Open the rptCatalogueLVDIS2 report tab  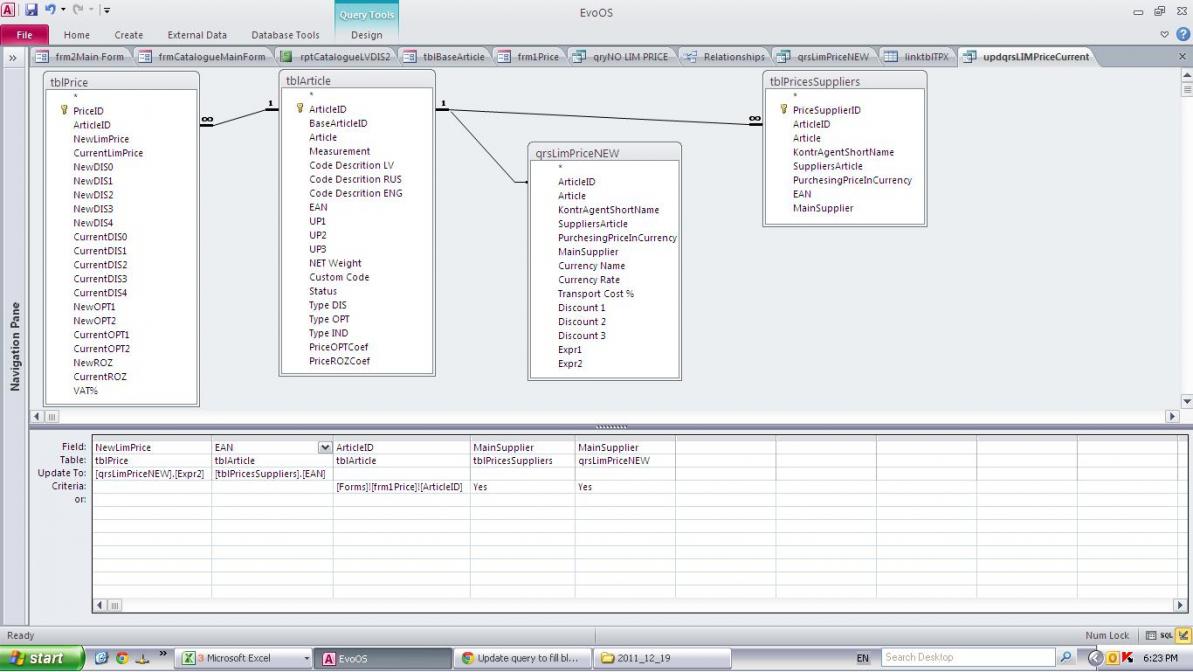point(336,57)
